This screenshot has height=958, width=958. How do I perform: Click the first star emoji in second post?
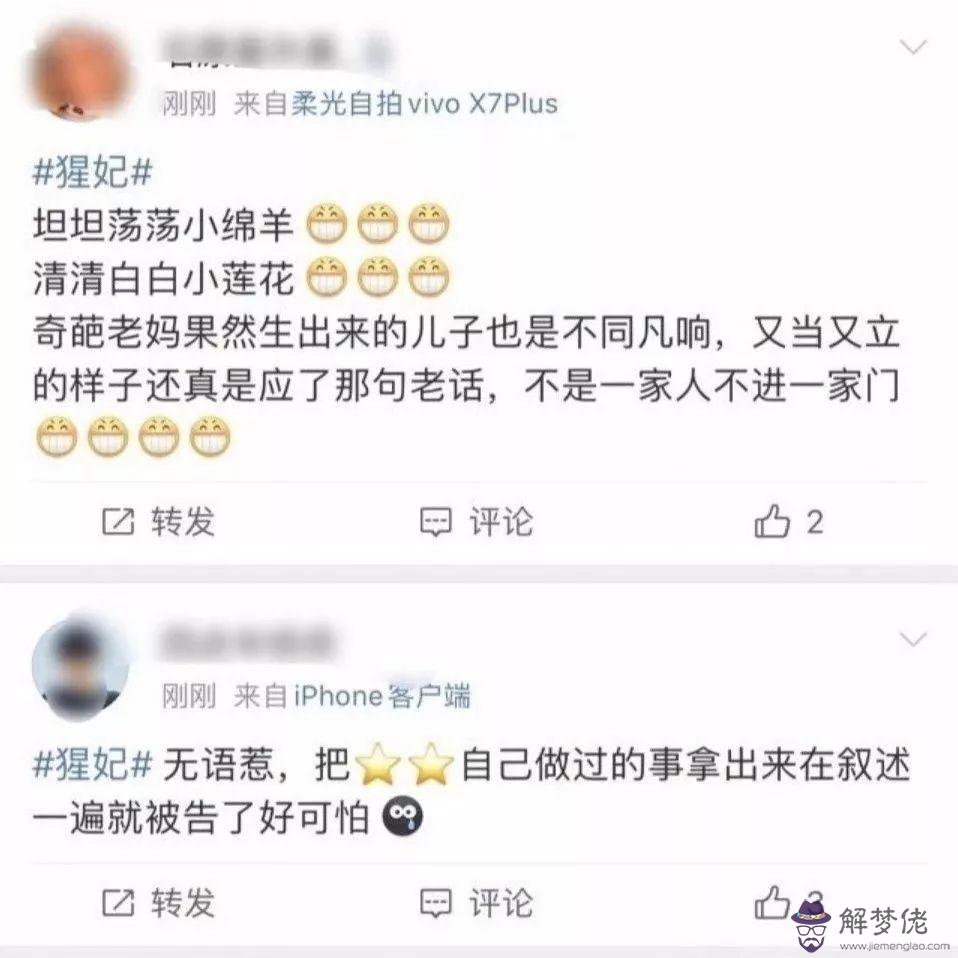(378, 764)
